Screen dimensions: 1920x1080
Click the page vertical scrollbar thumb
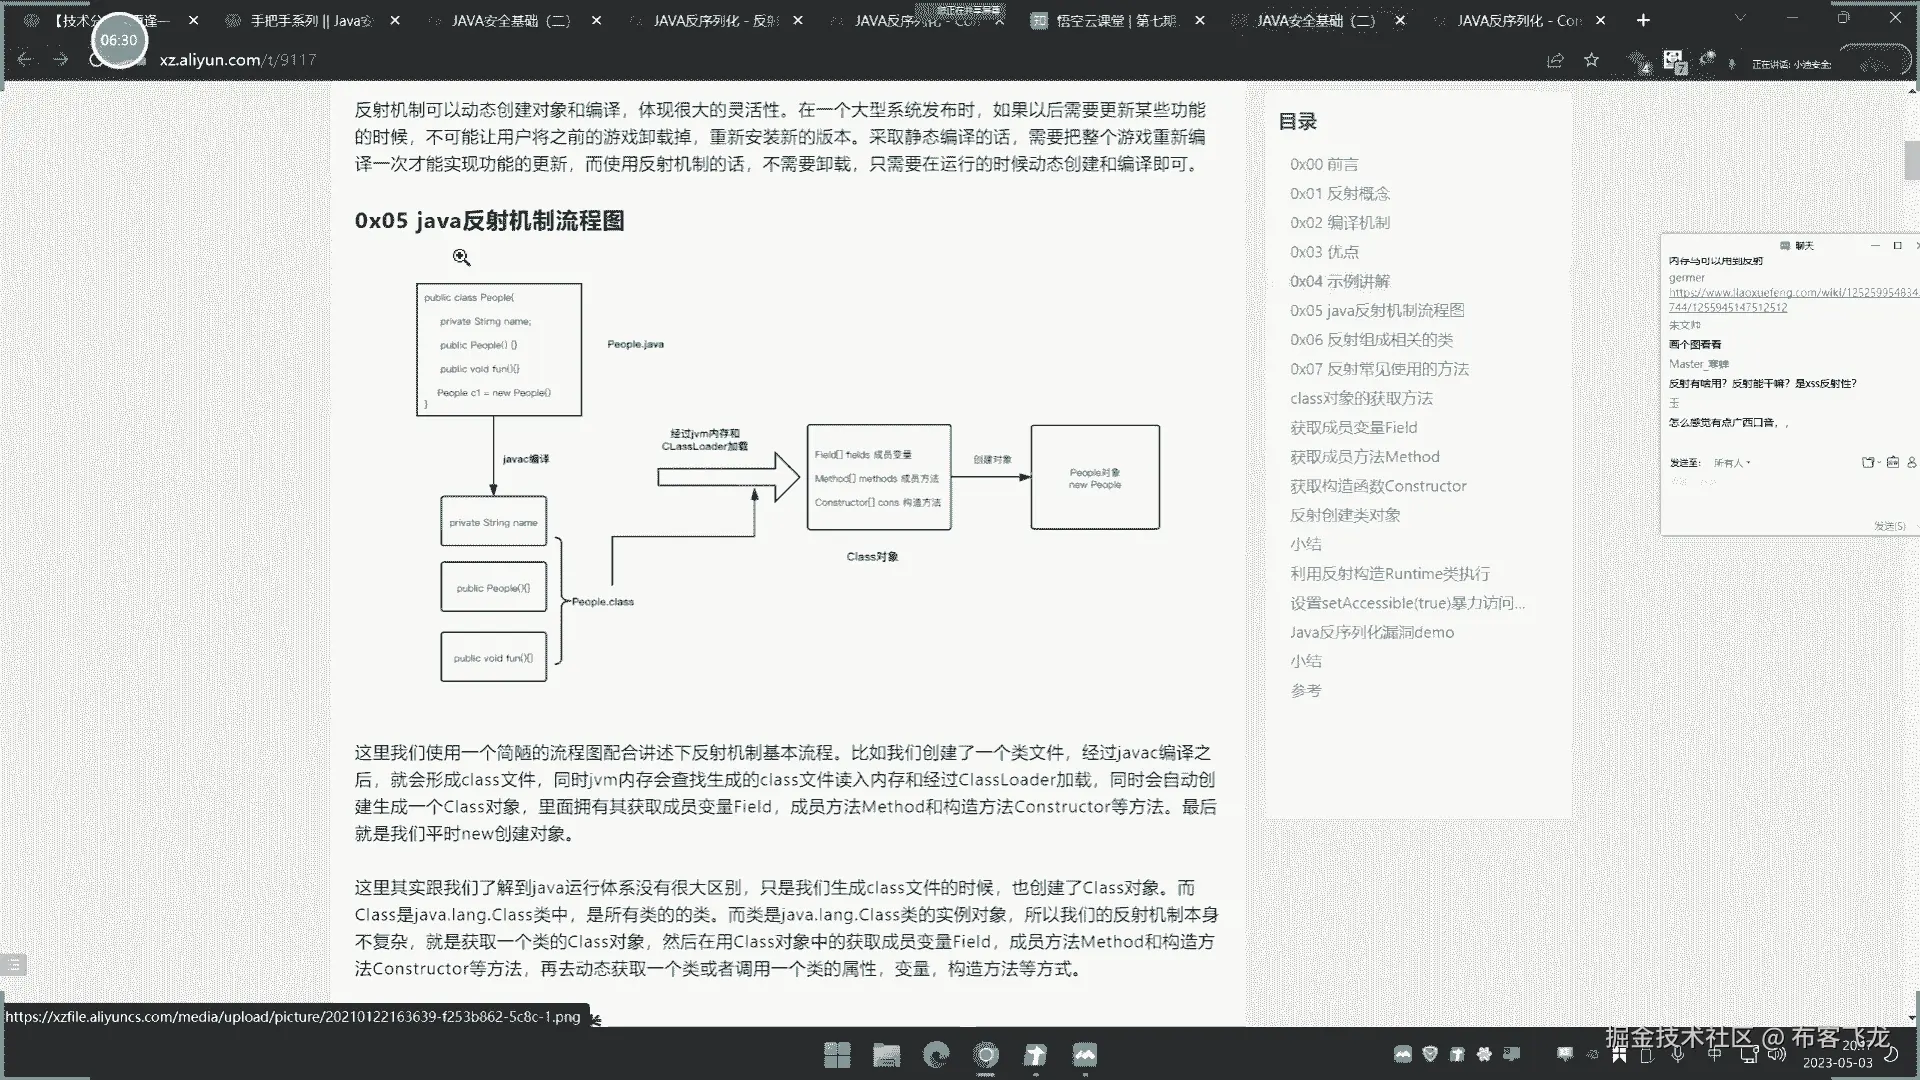[1911, 160]
